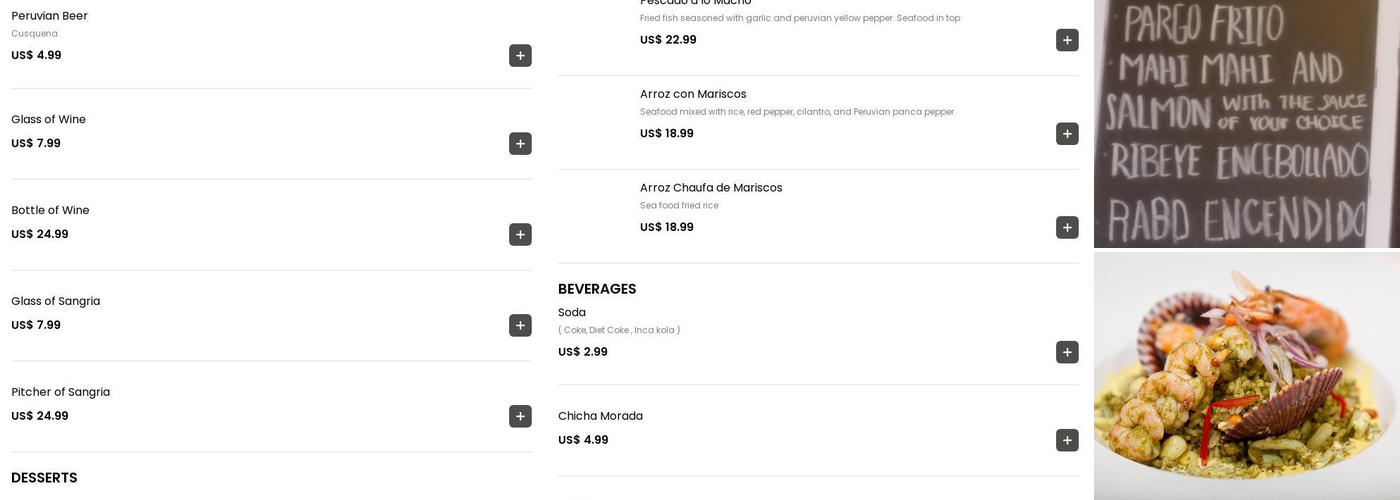Image resolution: width=1400 pixels, height=500 pixels.
Task: Add Peruvian Beer to the order
Action: click(520, 56)
